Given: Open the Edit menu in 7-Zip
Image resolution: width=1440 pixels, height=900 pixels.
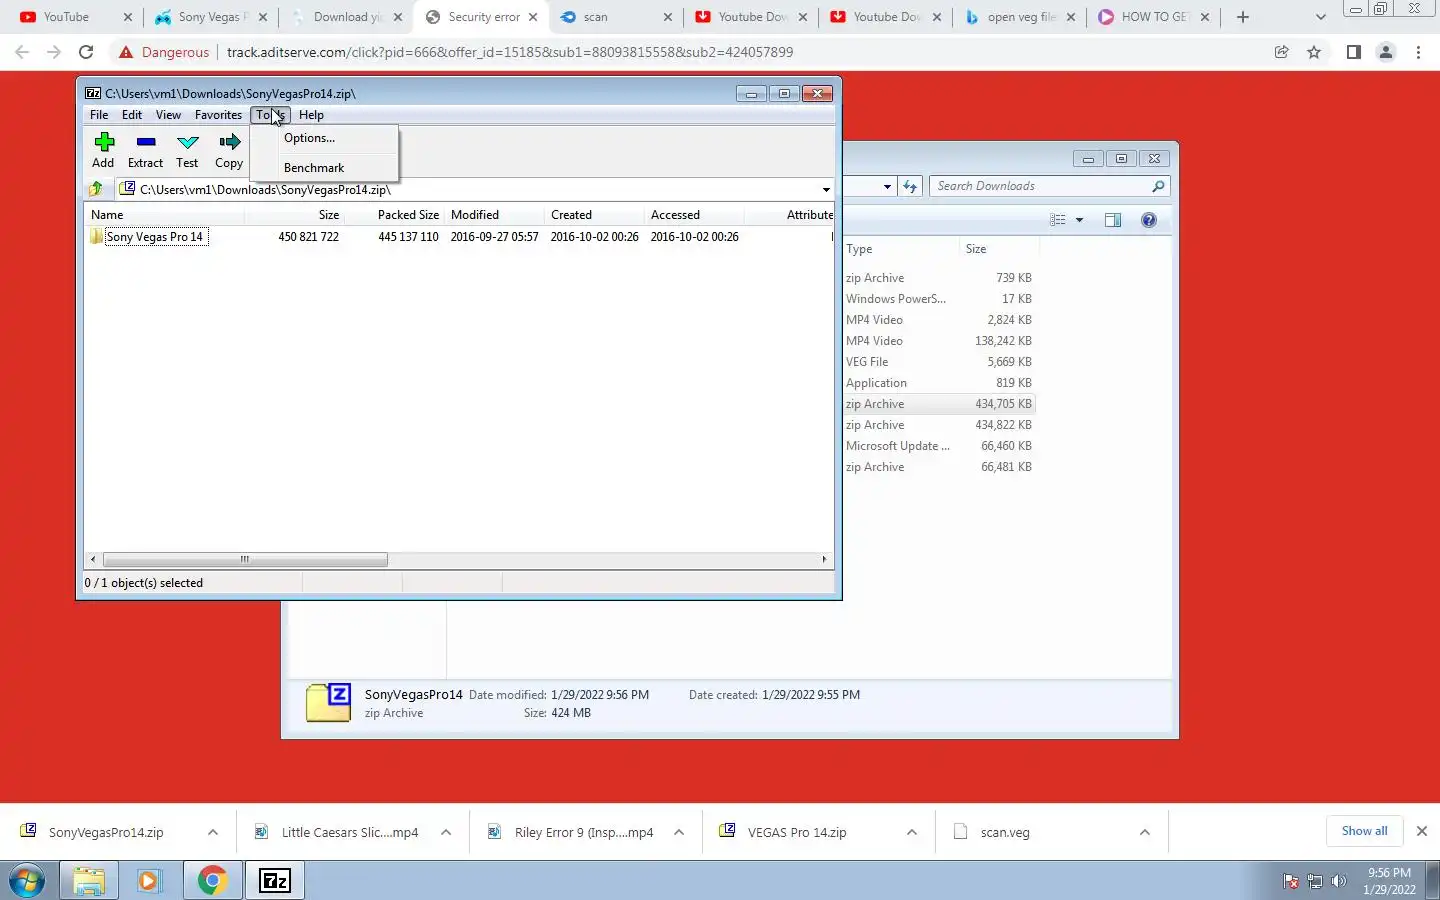Looking at the screenshot, I should click(132, 115).
